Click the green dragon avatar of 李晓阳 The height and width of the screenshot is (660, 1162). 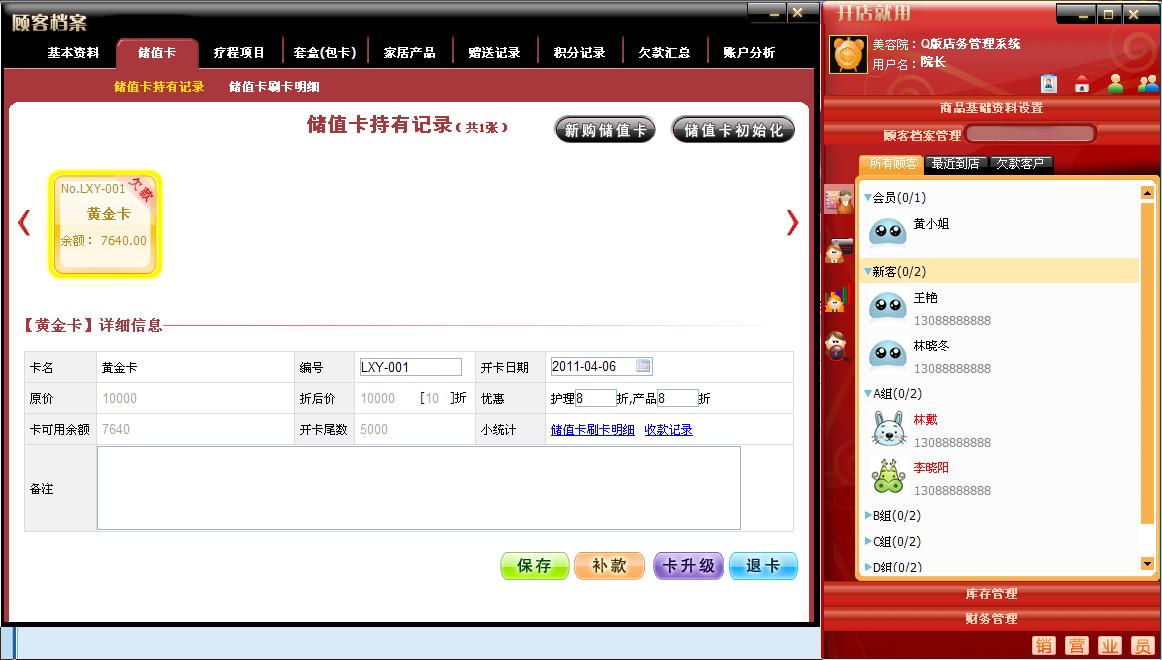tap(887, 478)
